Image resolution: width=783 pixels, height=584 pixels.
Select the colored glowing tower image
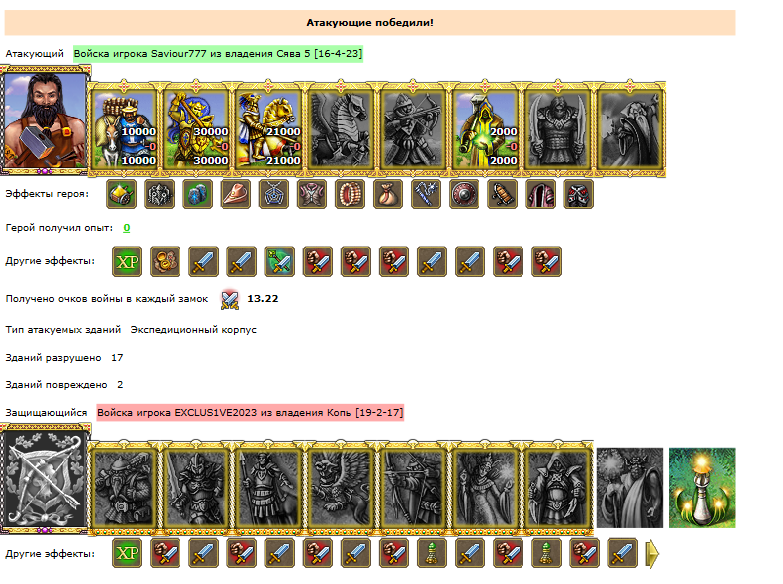coord(702,488)
